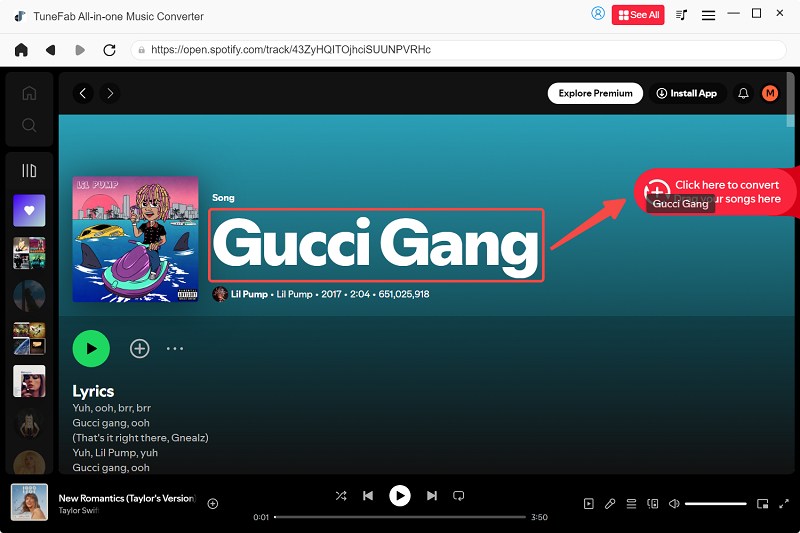Show lyrics with the microphone icon
The height and width of the screenshot is (533, 800).
click(x=610, y=504)
